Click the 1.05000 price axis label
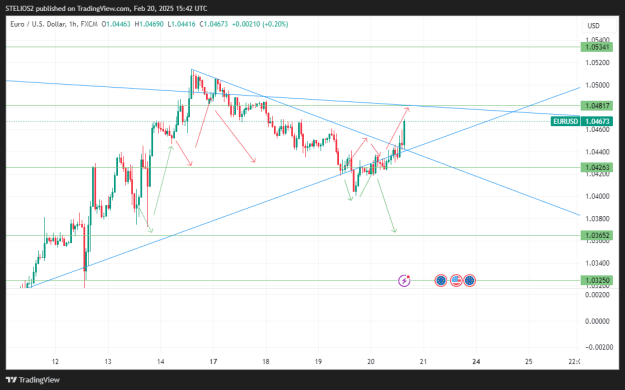 click(597, 85)
